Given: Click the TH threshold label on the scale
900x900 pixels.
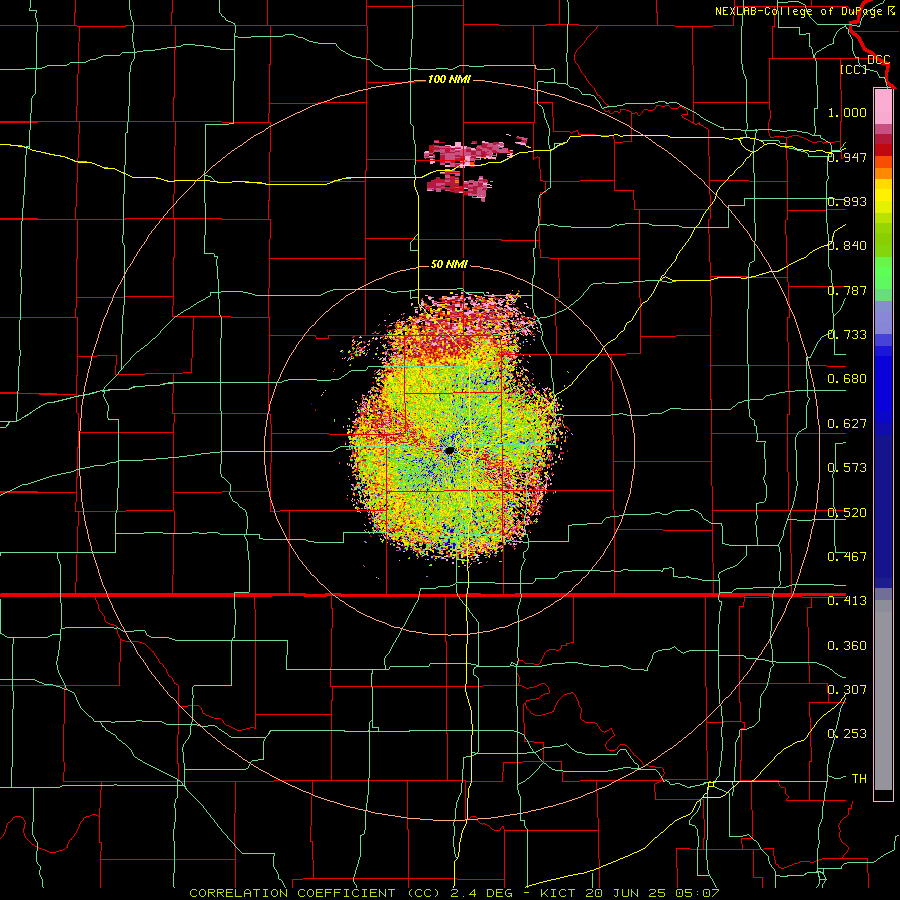Looking at the screenshot, I should click(x=859, y=779).
